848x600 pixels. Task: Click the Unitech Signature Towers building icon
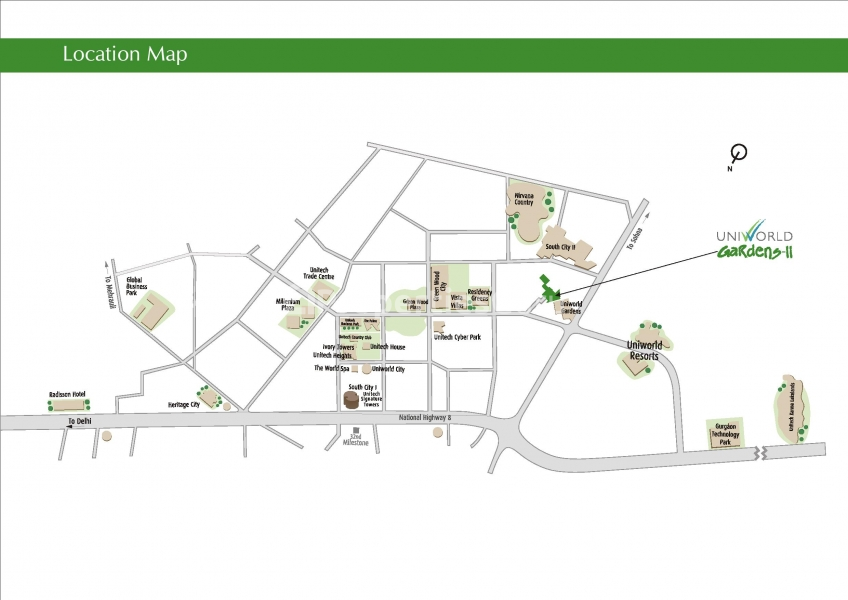pos(352,400)
